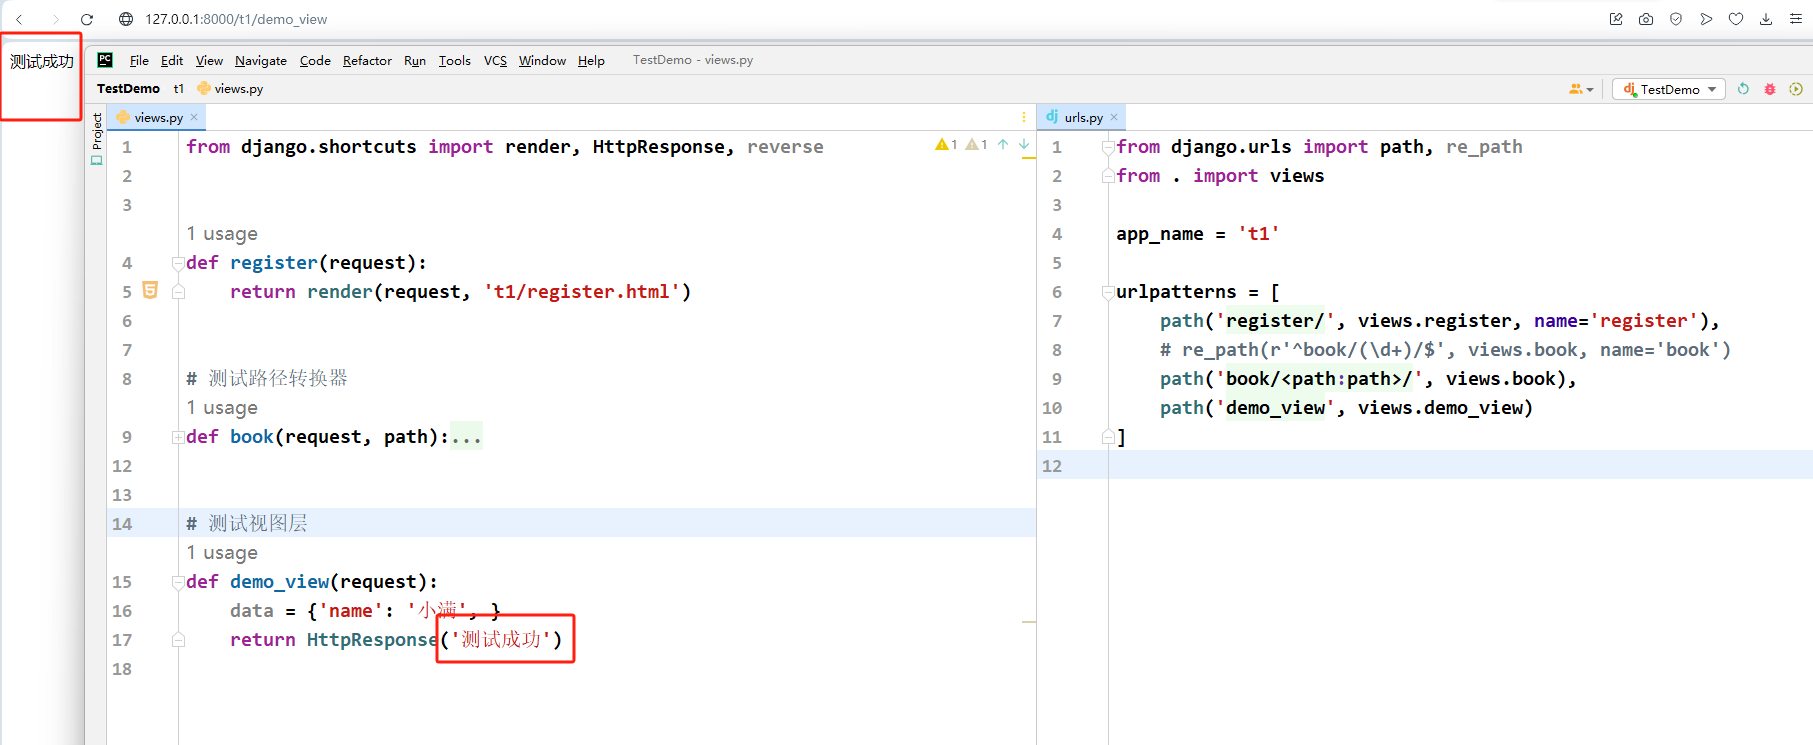Click 't1/register.html' string in views.py
This screenshot has width=1813, height=745.
[582, 292]
